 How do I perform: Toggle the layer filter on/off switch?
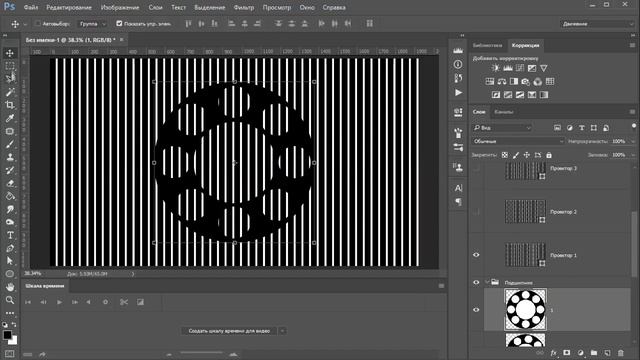coord(633,126)
